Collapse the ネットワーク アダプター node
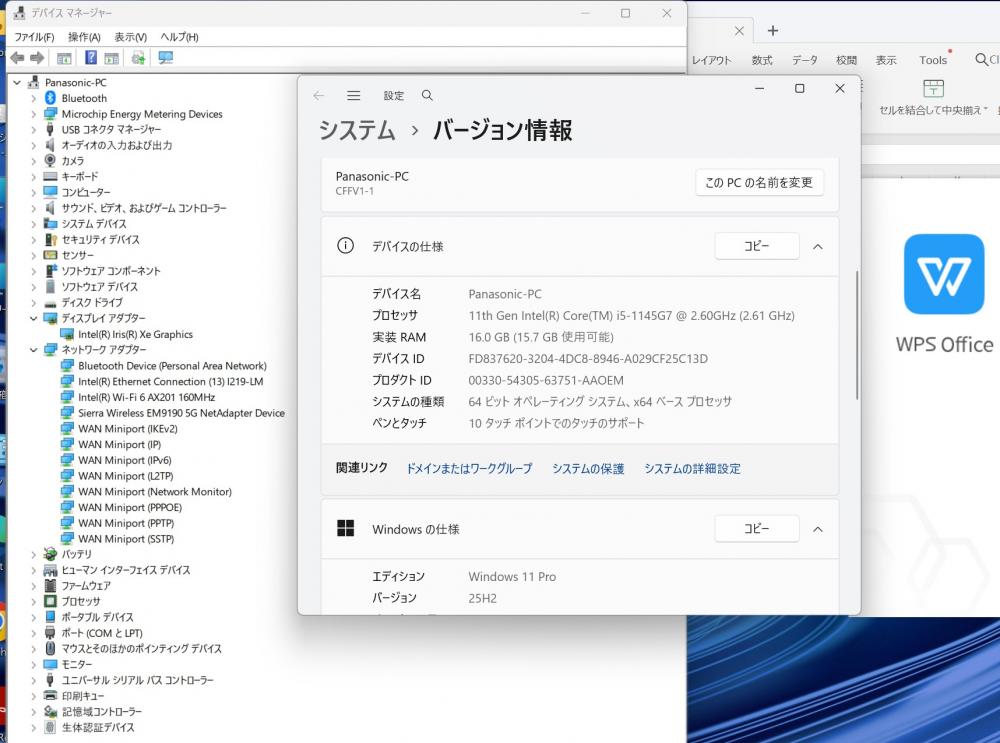 pos(33,350)
